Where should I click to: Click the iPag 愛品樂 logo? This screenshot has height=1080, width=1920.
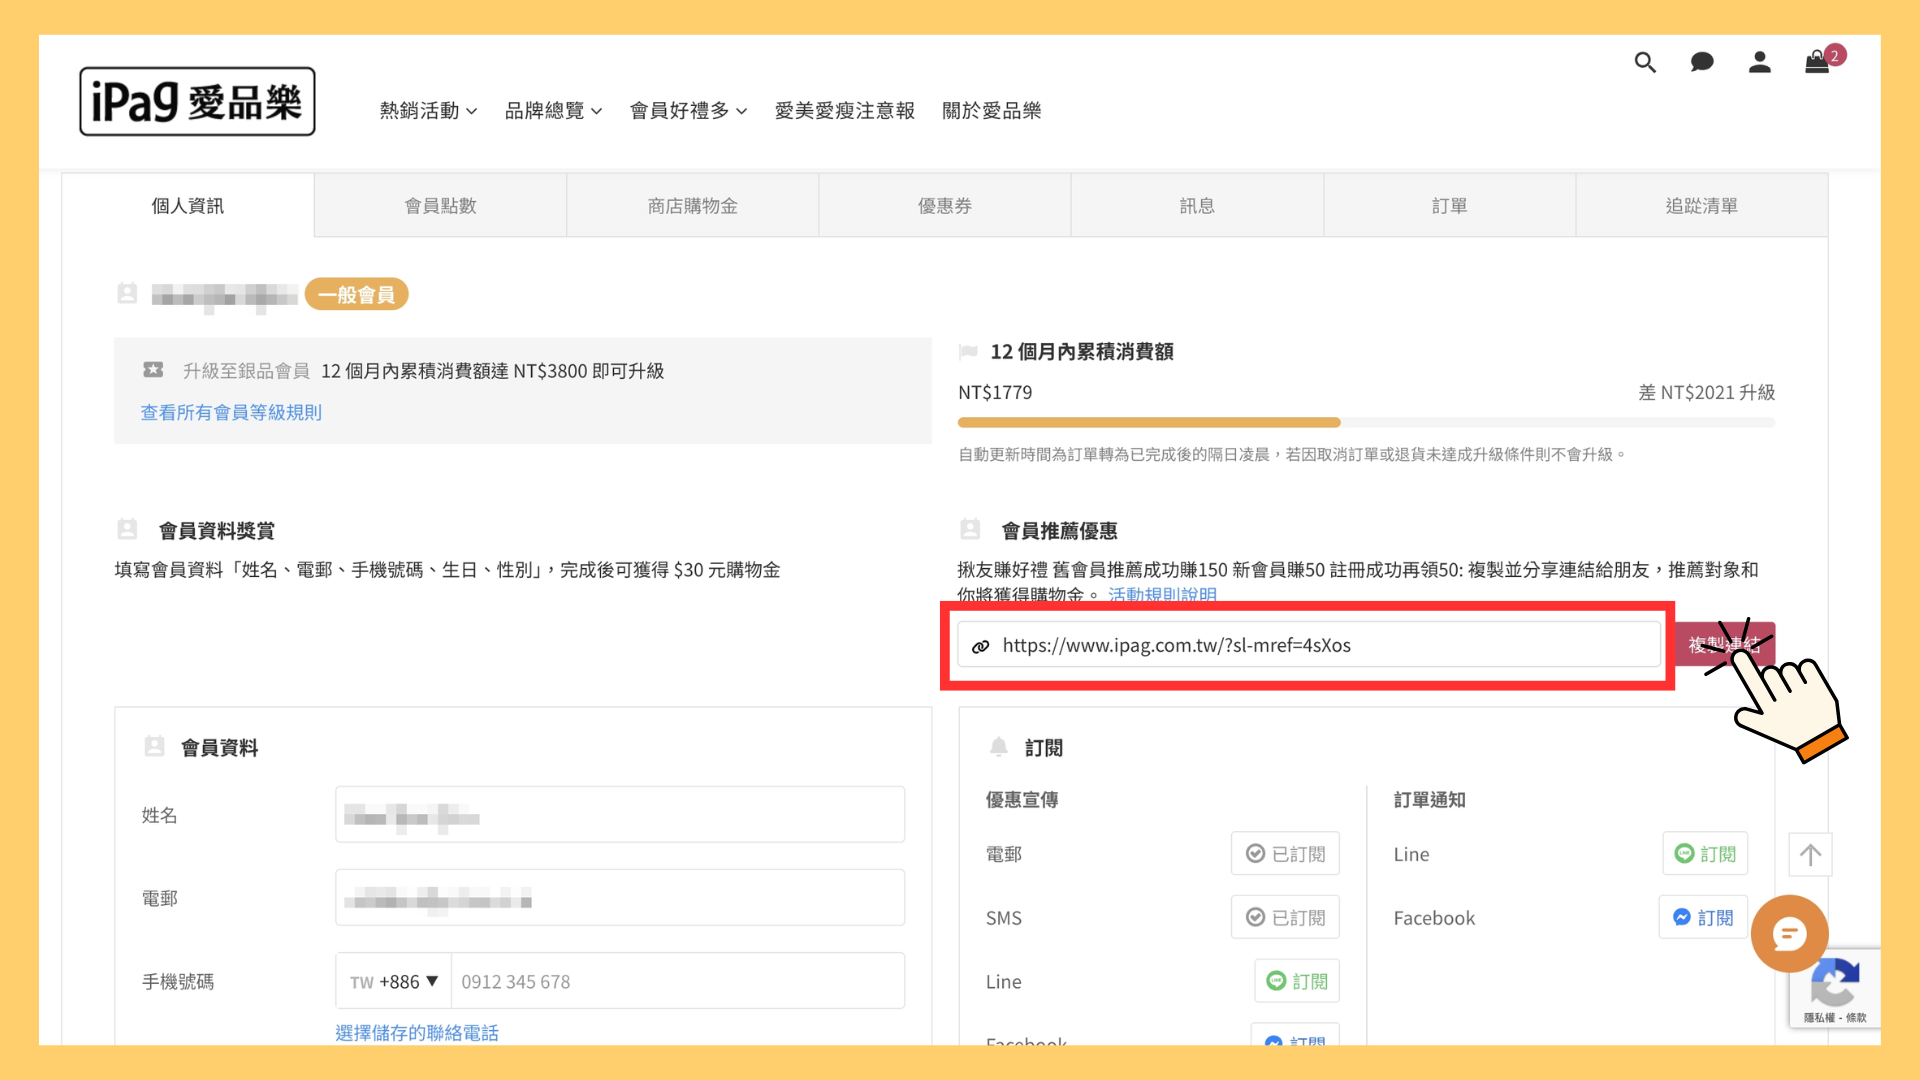(x=197, y=101)
